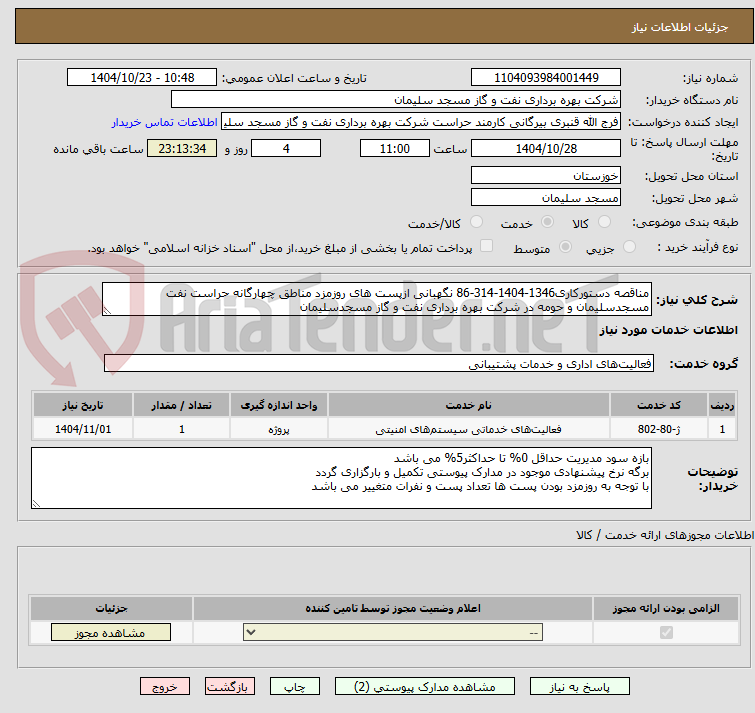Image resolution: width=755 pixels, height=713 pixels.
Task: Click the service code cell 'ژ-80-802'
Action: click(658, 429)
